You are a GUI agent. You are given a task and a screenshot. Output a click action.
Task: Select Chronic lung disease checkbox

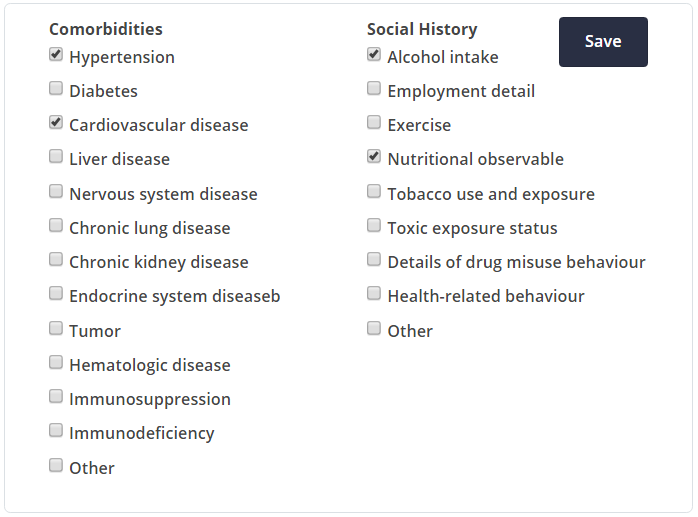(56, 226)
